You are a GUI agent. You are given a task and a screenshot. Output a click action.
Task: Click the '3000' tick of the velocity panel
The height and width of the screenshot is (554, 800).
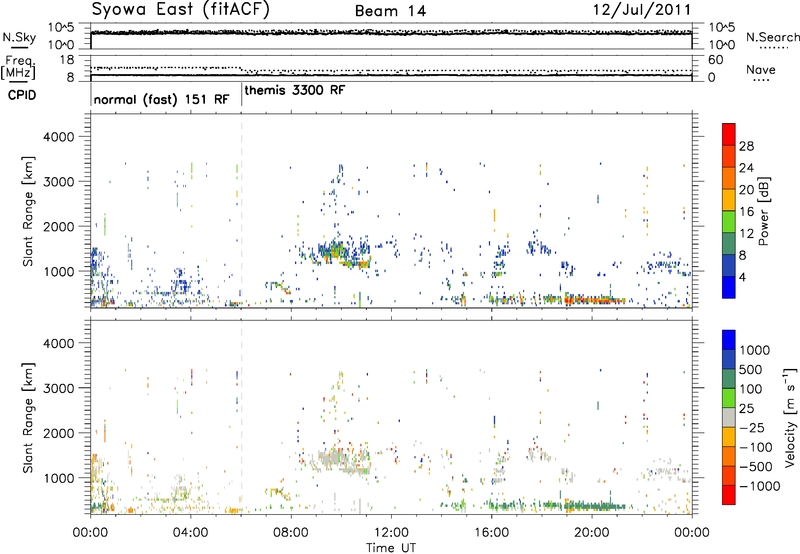(x=58, y=388)
